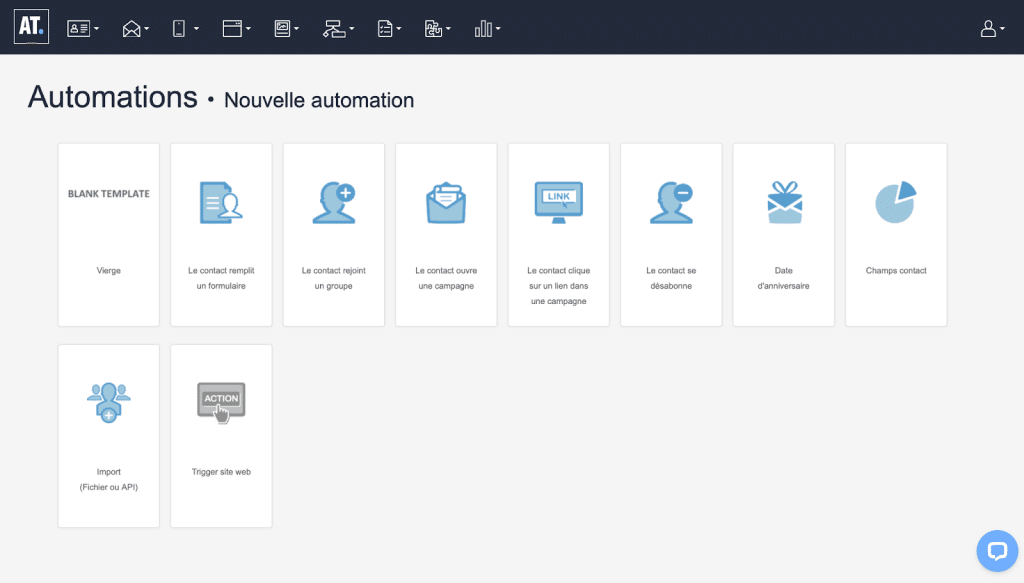Screen dimensions: 1024x583
Task: Open the browser window icon menu
Action: coord(236,29)
